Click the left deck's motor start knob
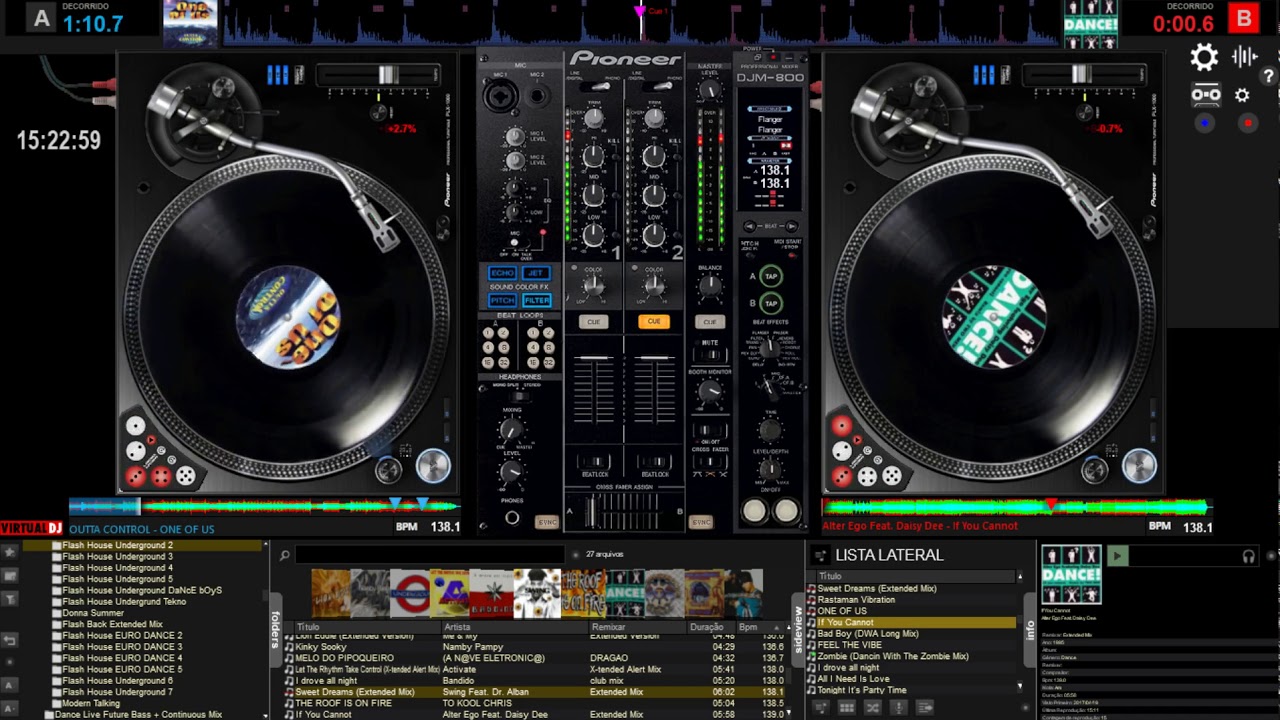Image resolution: width=1280 pixels, height=720 pixels. click(389, 469)
